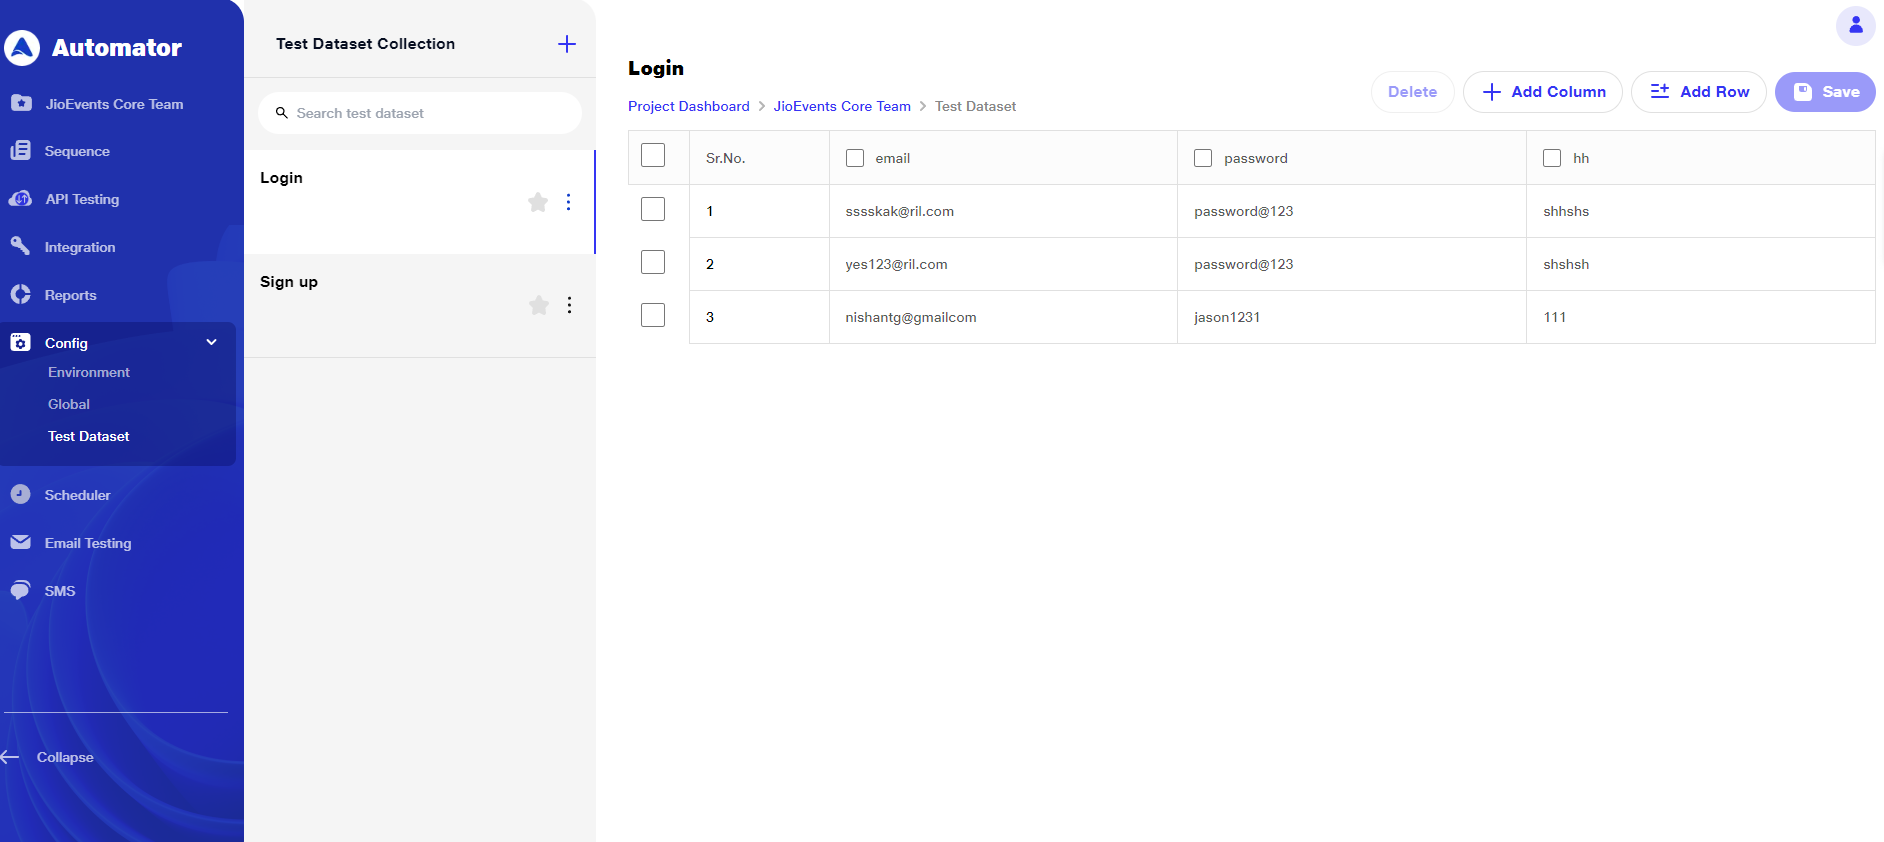Click password@123 in row 2
This screenshot has width=1884, height=842.
point(1352,264)
